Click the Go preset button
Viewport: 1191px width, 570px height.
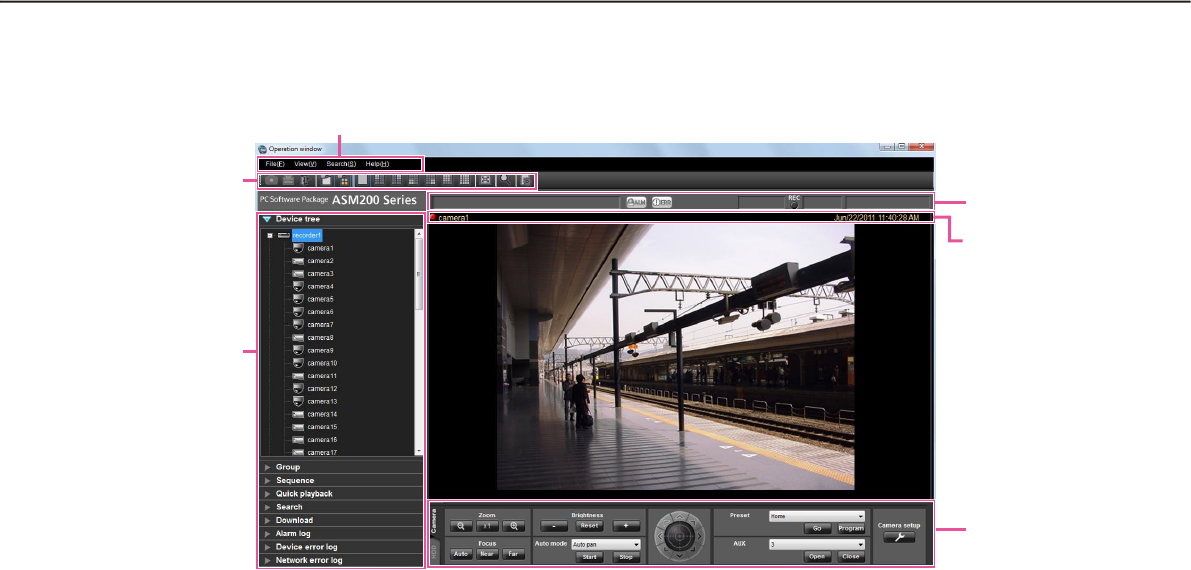[816, 528]
